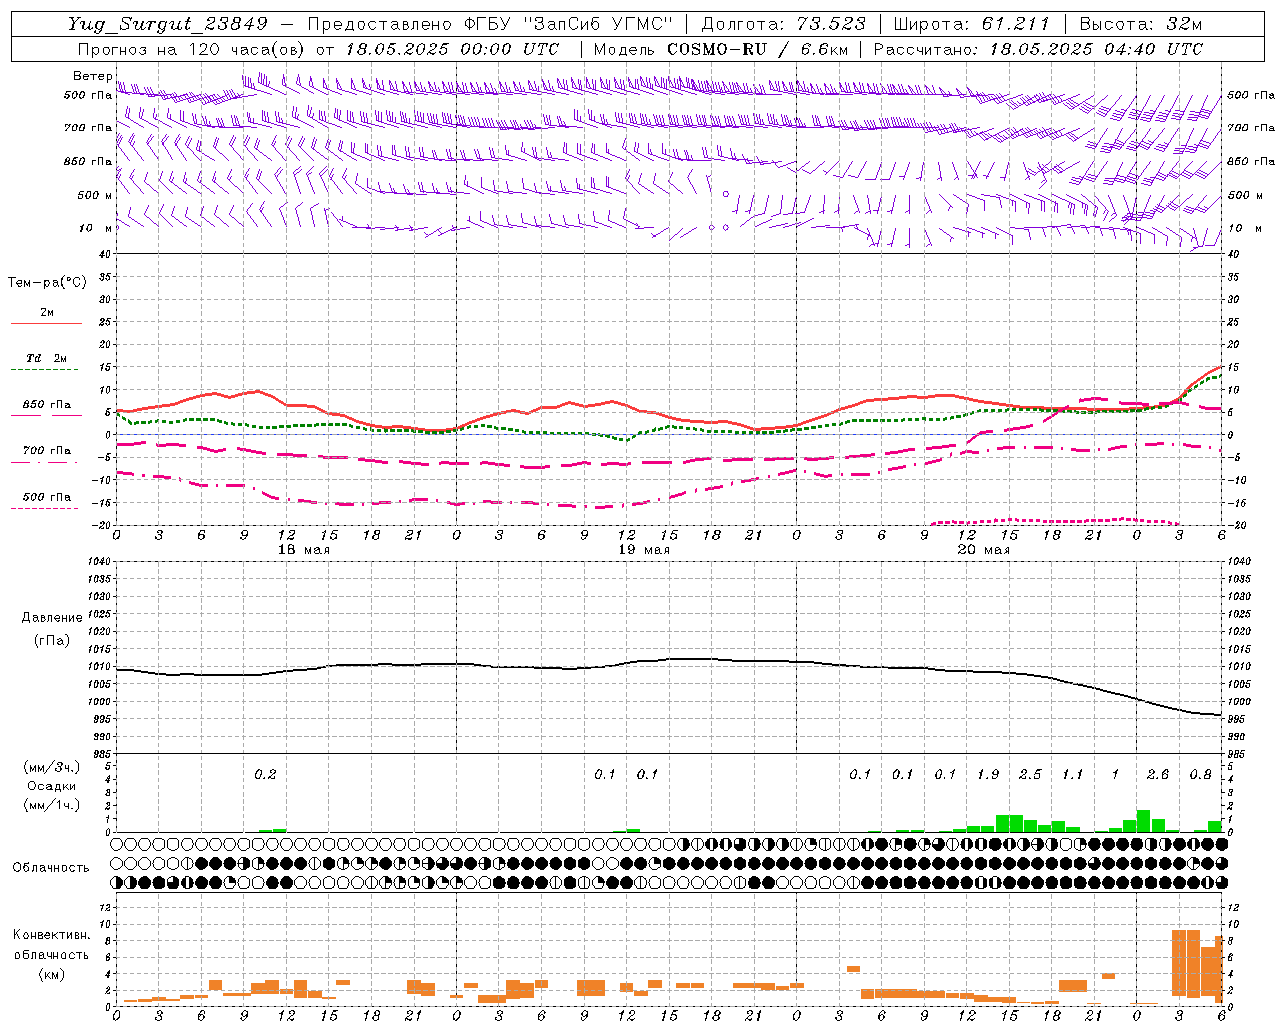Viewport: 1280px width, 1024px height.
Task: Click the 'Ветер' wind panel label
Action: (x=93, y=76)
